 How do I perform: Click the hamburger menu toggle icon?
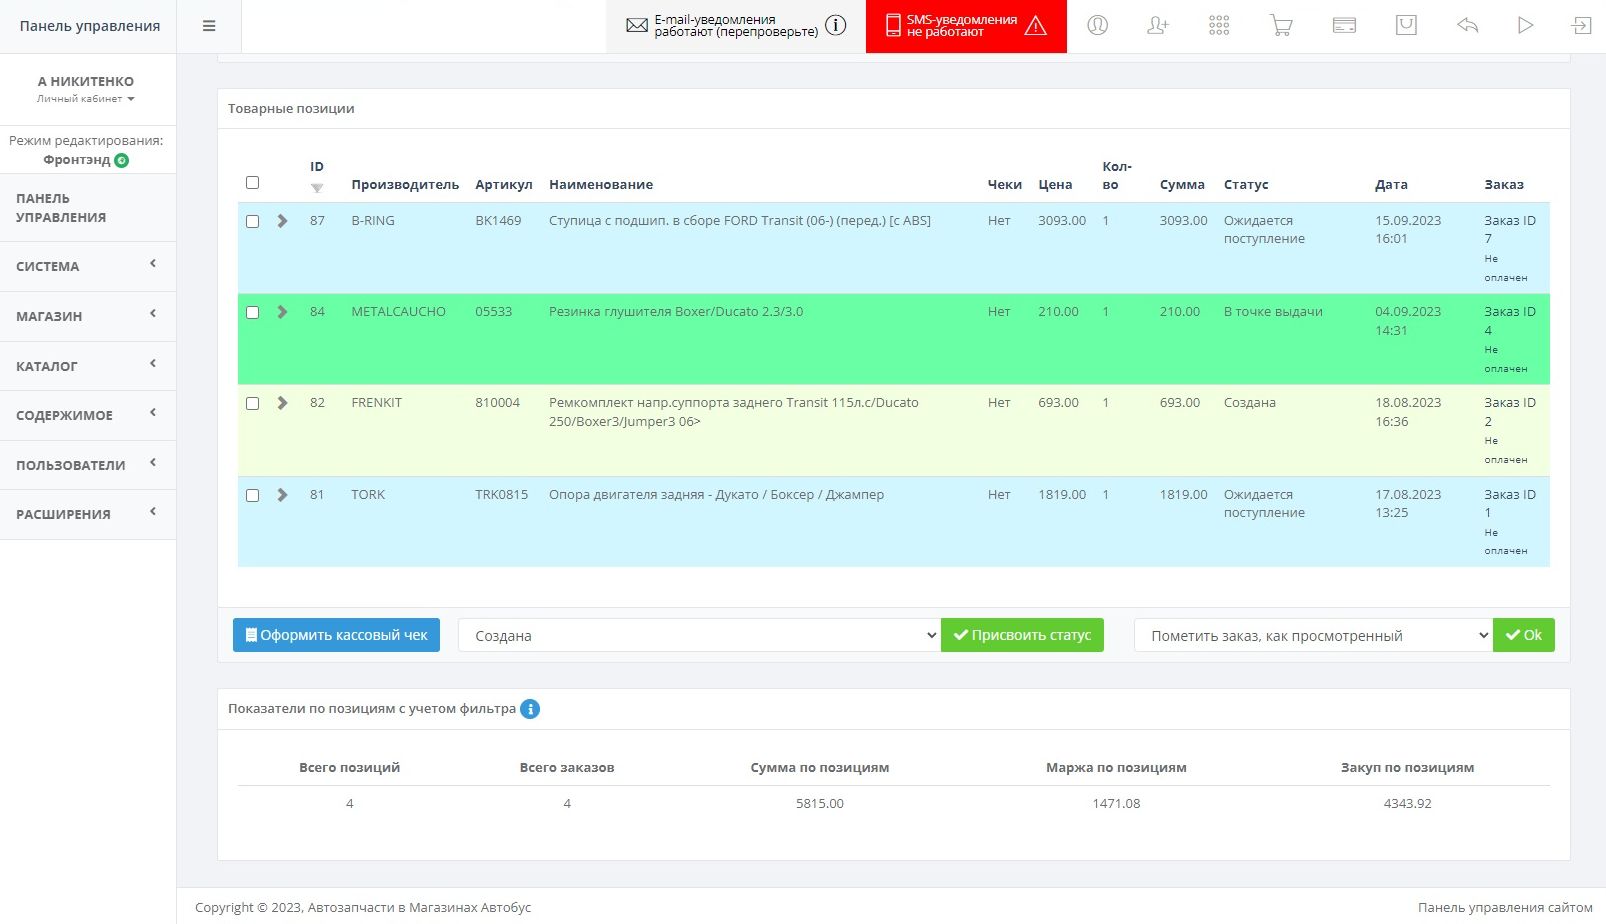pyautogui.click(x=209, y=26)
